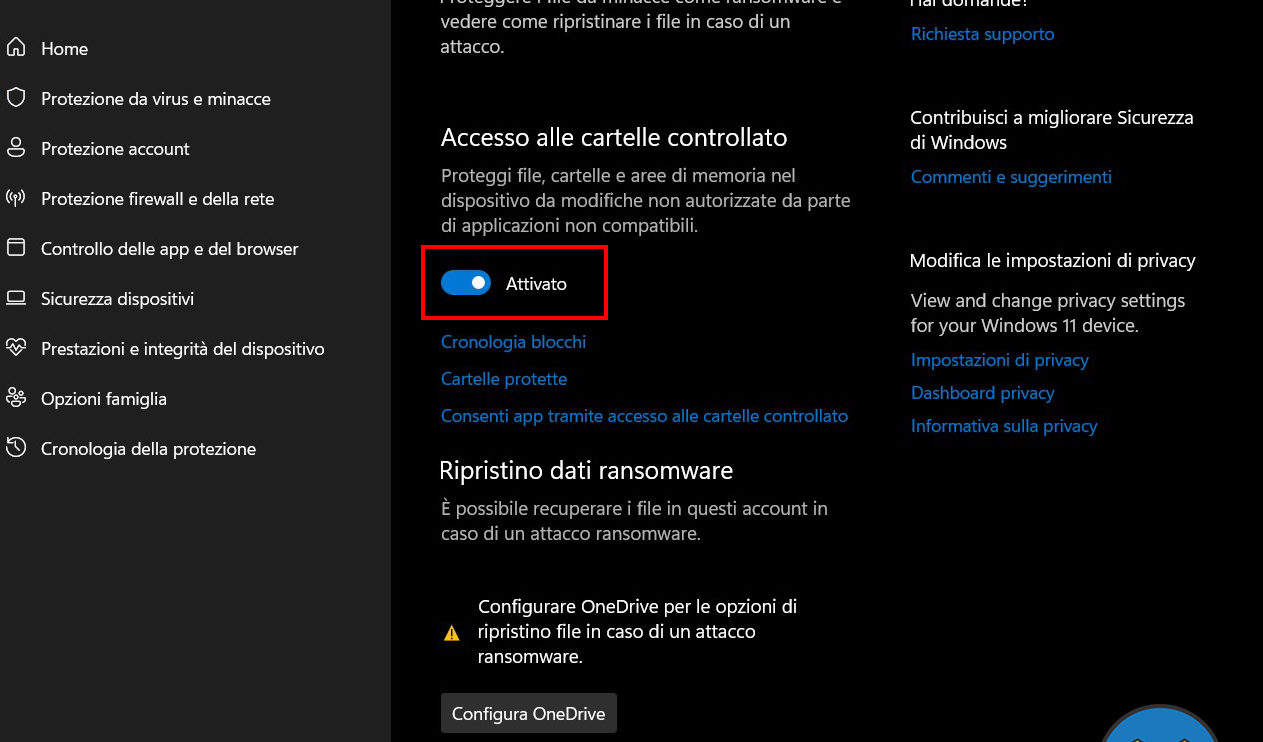1263x742 pixels.
Task: Open the Dashboard privacy link
Action: click(982, 393)
